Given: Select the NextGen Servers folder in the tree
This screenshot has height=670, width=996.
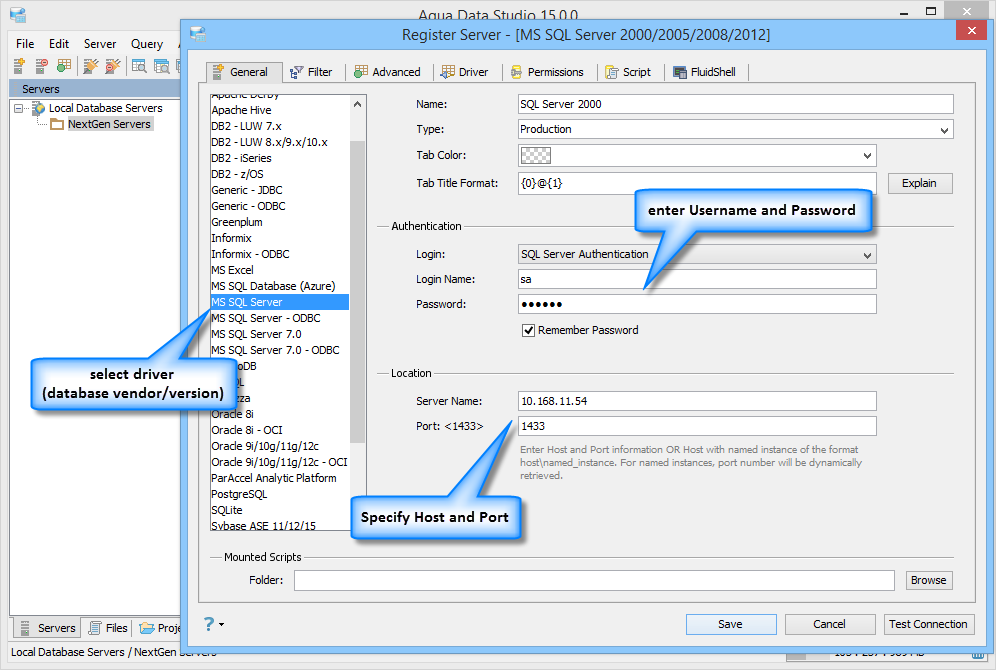Looking at the screenshot, I should tap(109, 124).
